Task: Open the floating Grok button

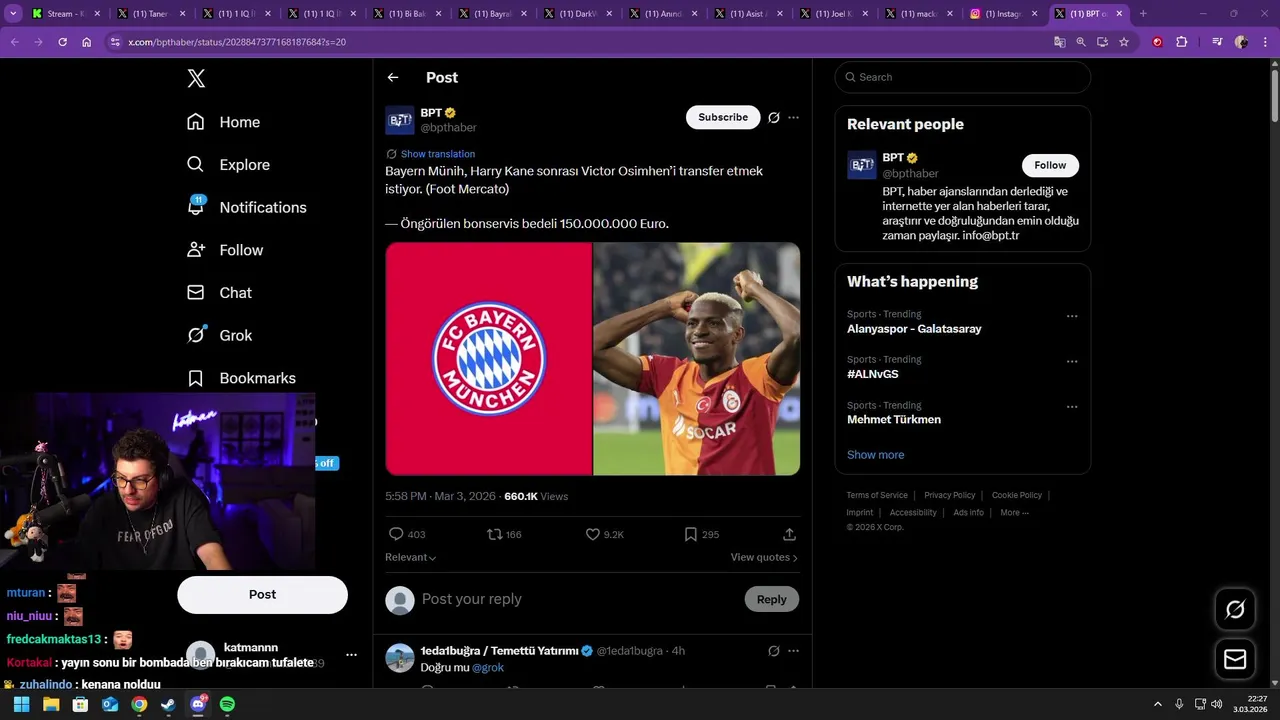Action: (1235, 609)
